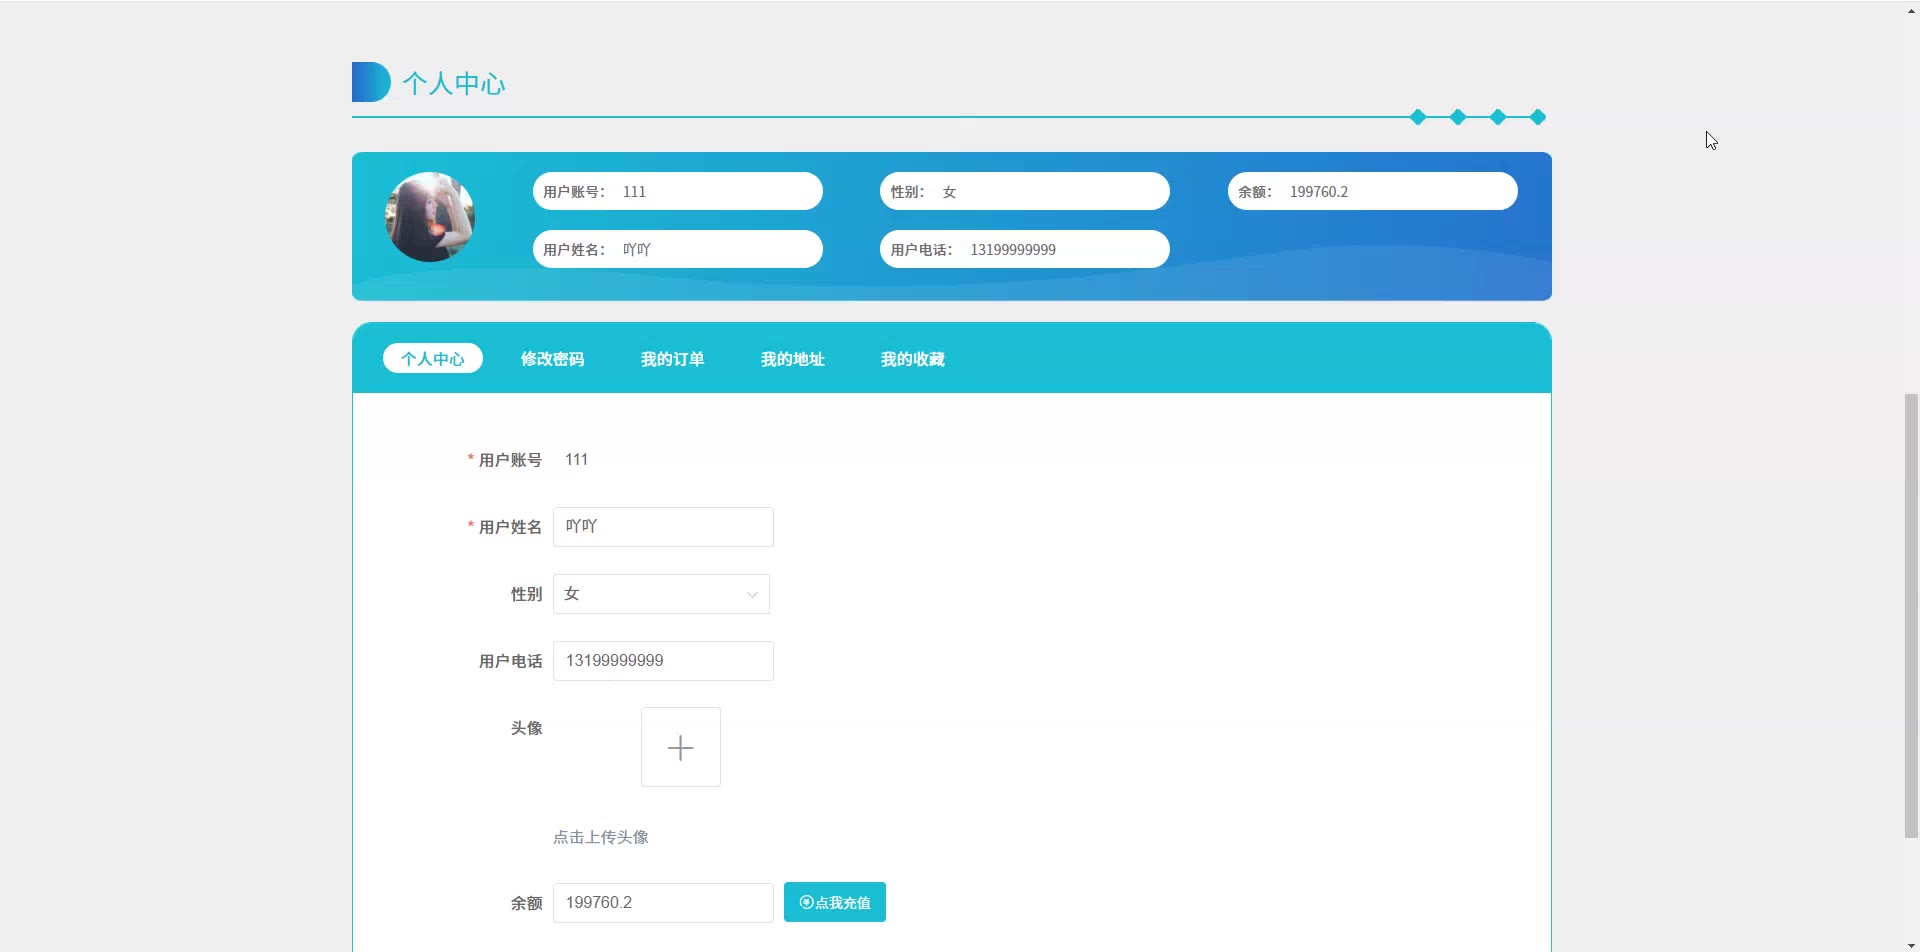Image resolution: width=1920 pixels, height=952 pixels.
Task: Show the 我的收藏 tab
Action: [x=912, y=359]
